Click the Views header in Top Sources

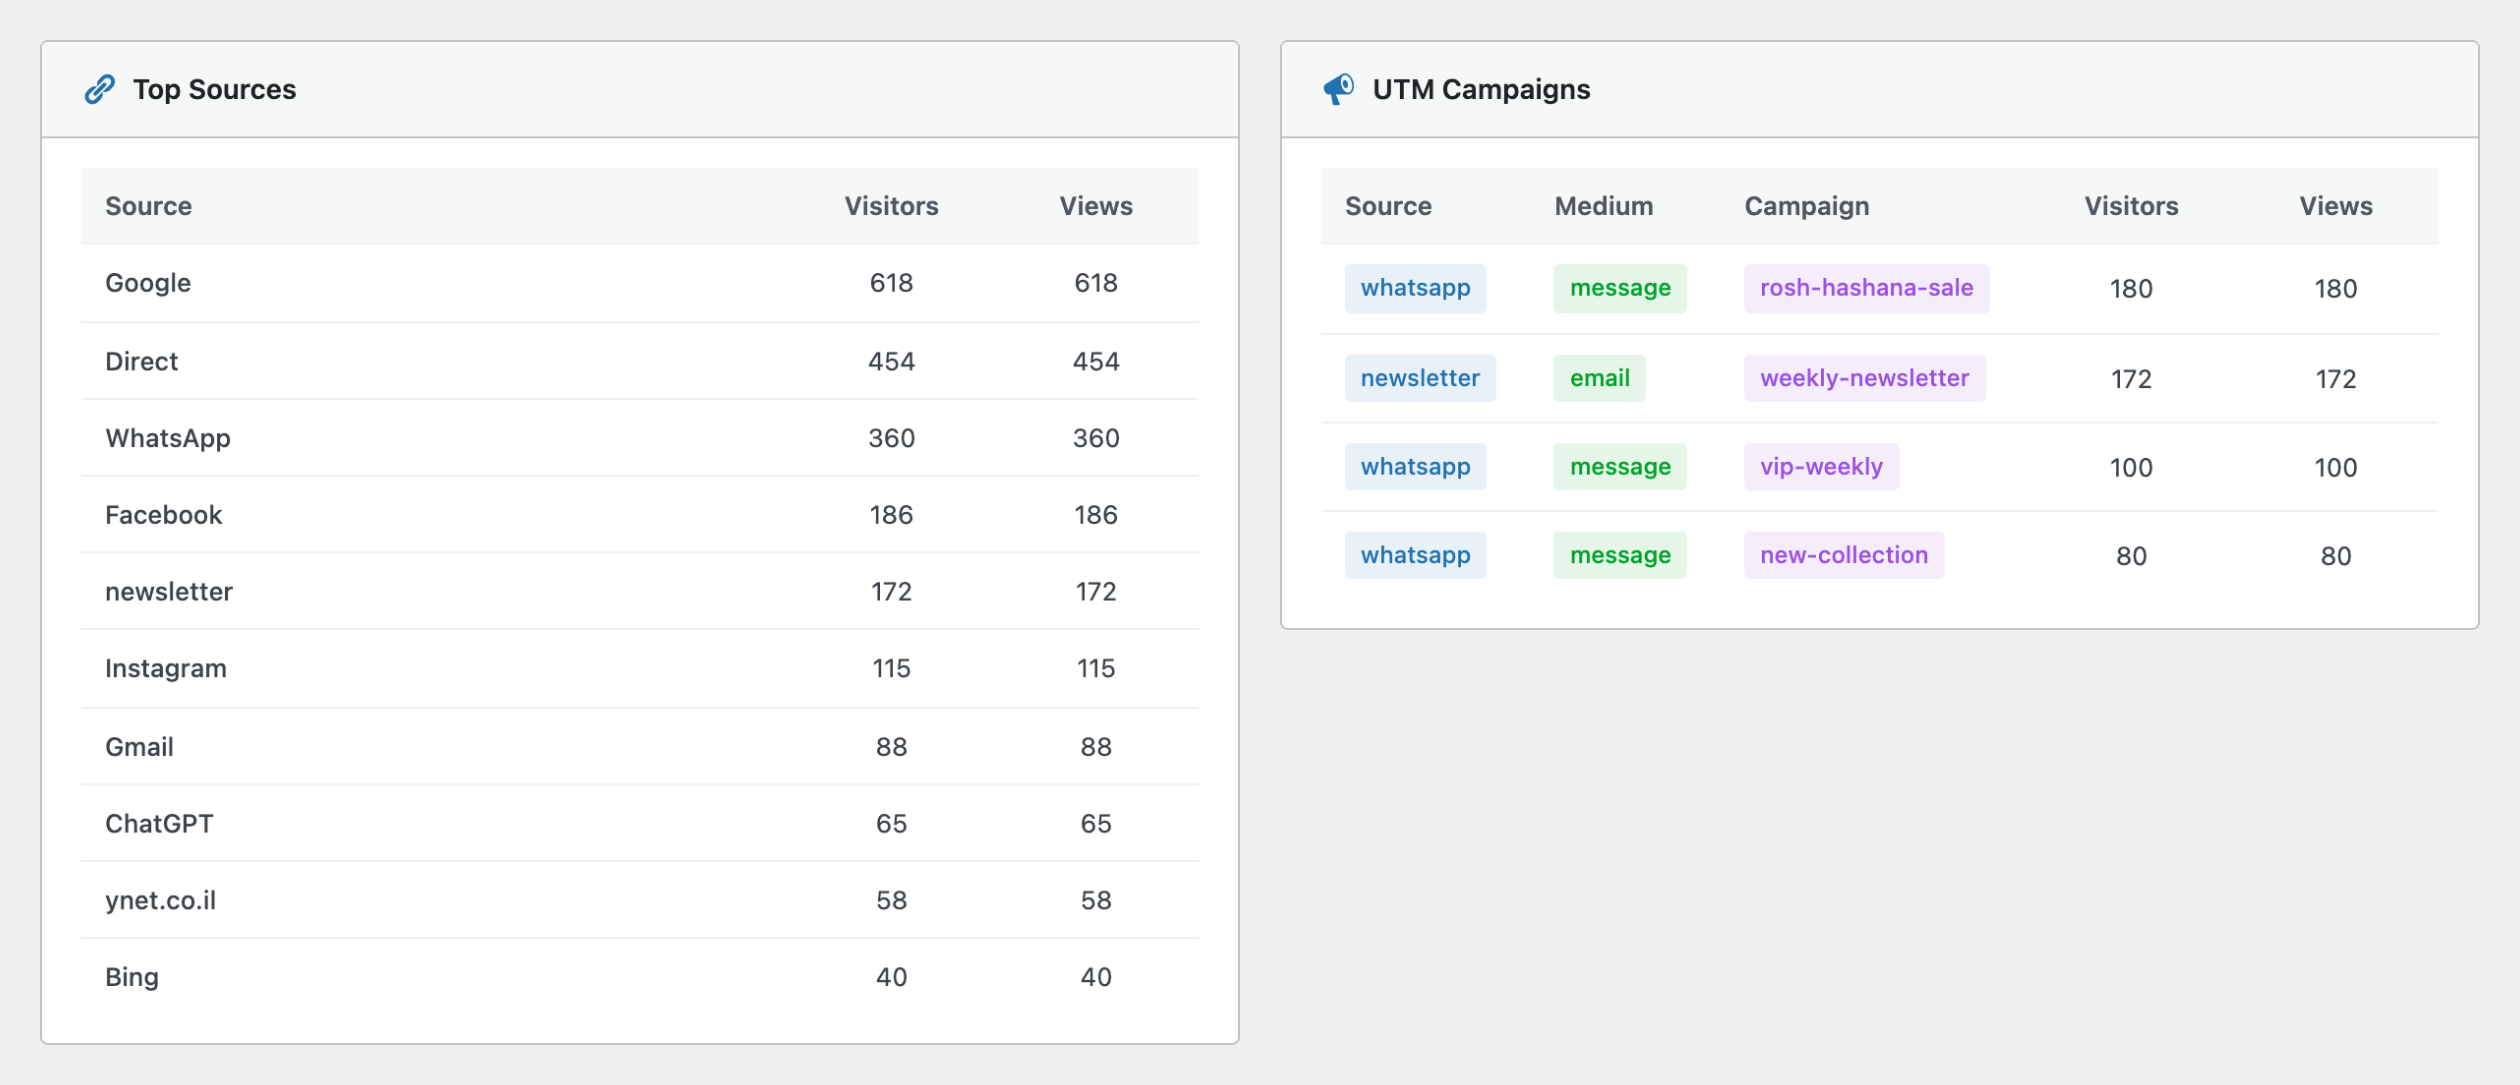pyautogui.click(x=1096, y=206)
